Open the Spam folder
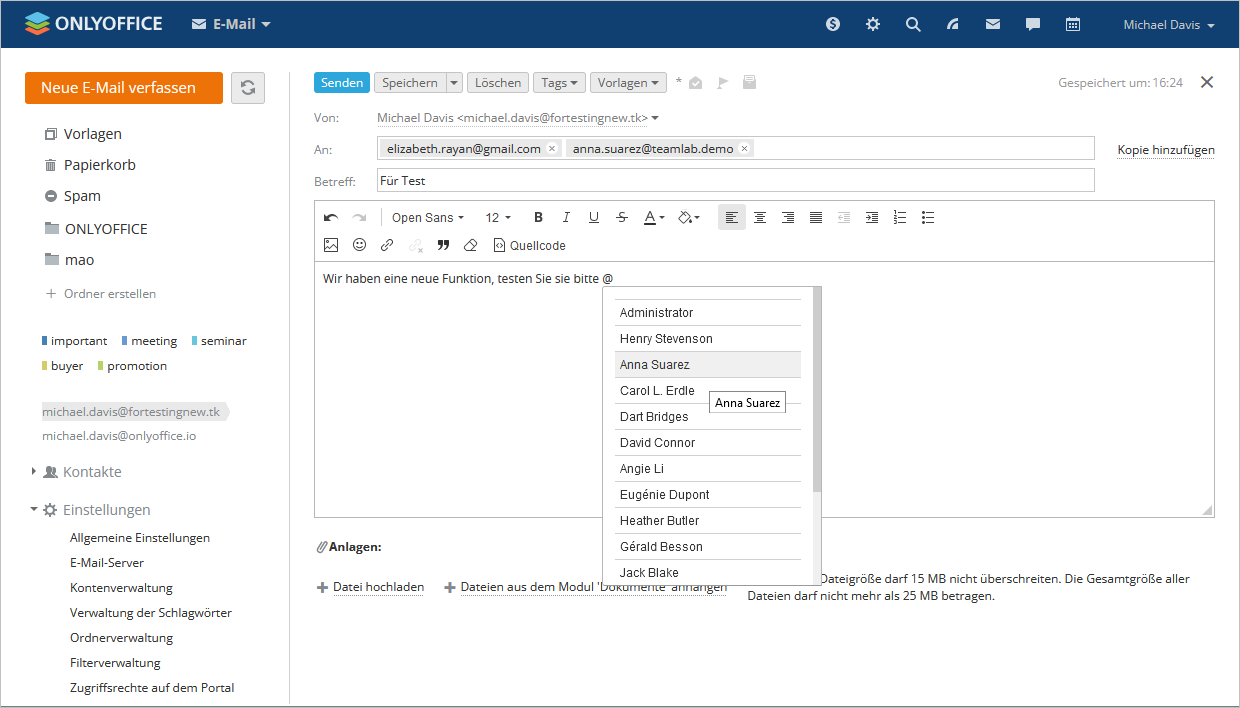Viewport: 1240px width, 708px height. tap(81, 196)
